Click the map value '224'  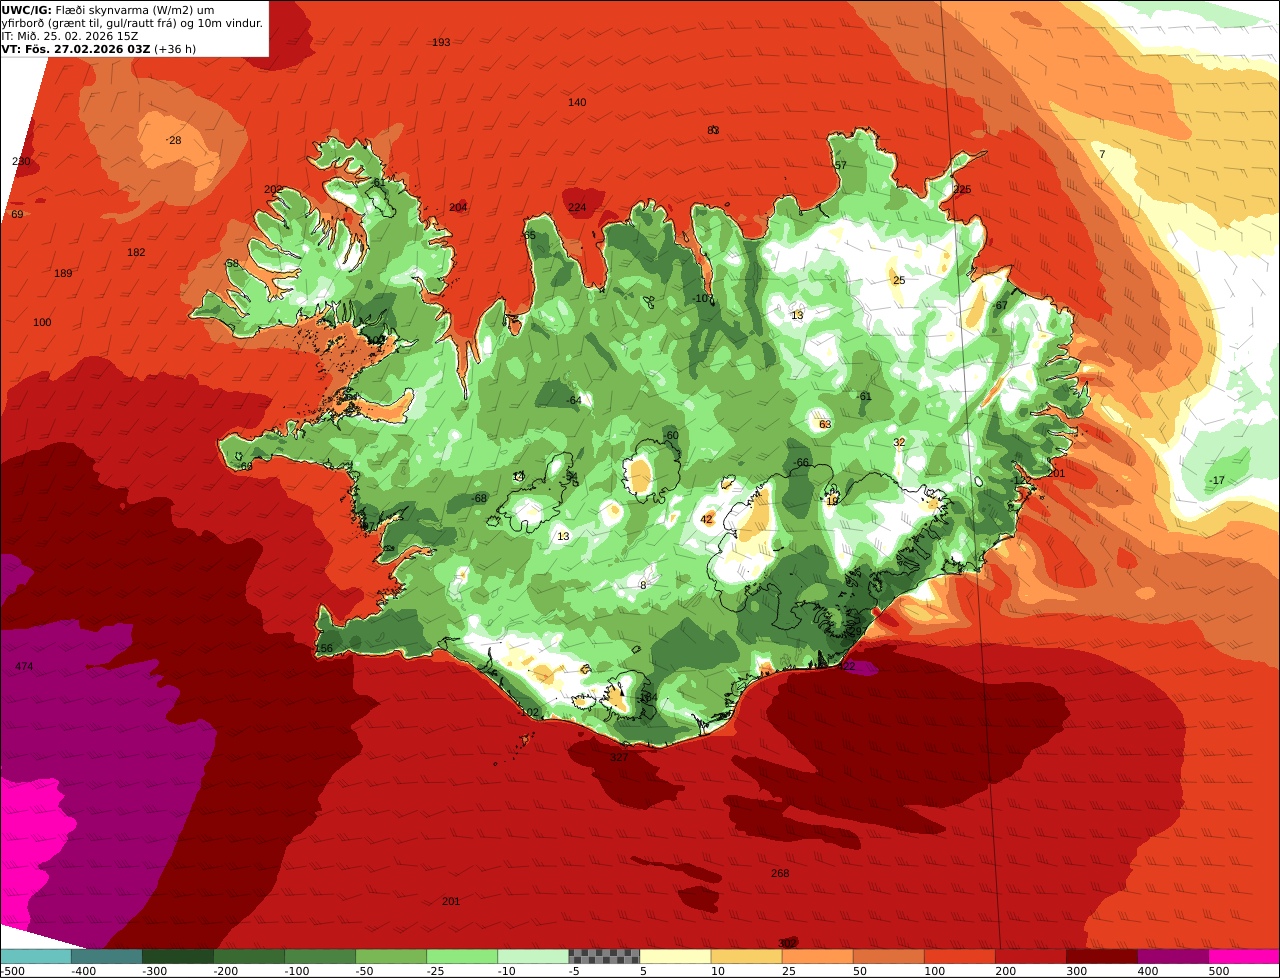pos(577,207)
